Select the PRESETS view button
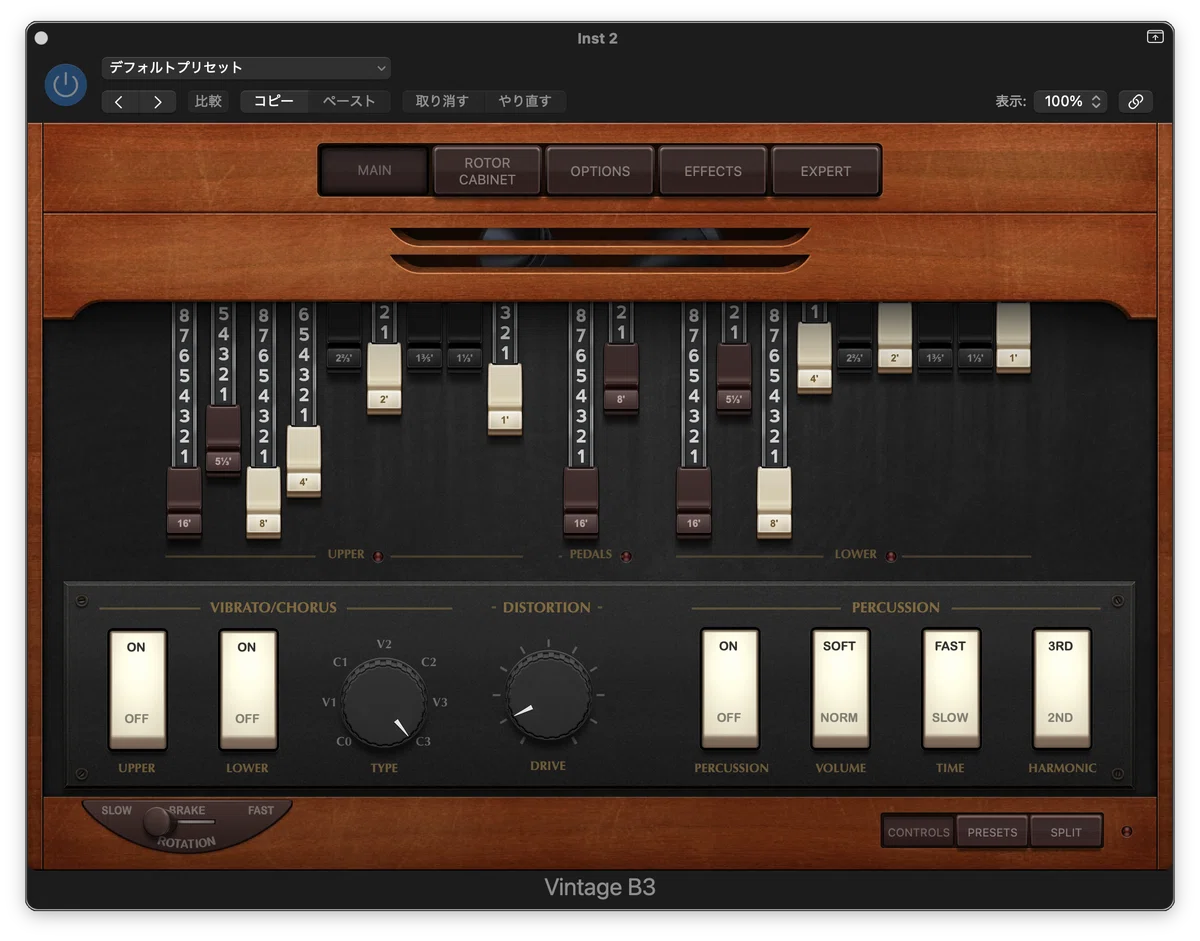The width and height of the screenshot is (1200, 941). [x=992, y=832]
